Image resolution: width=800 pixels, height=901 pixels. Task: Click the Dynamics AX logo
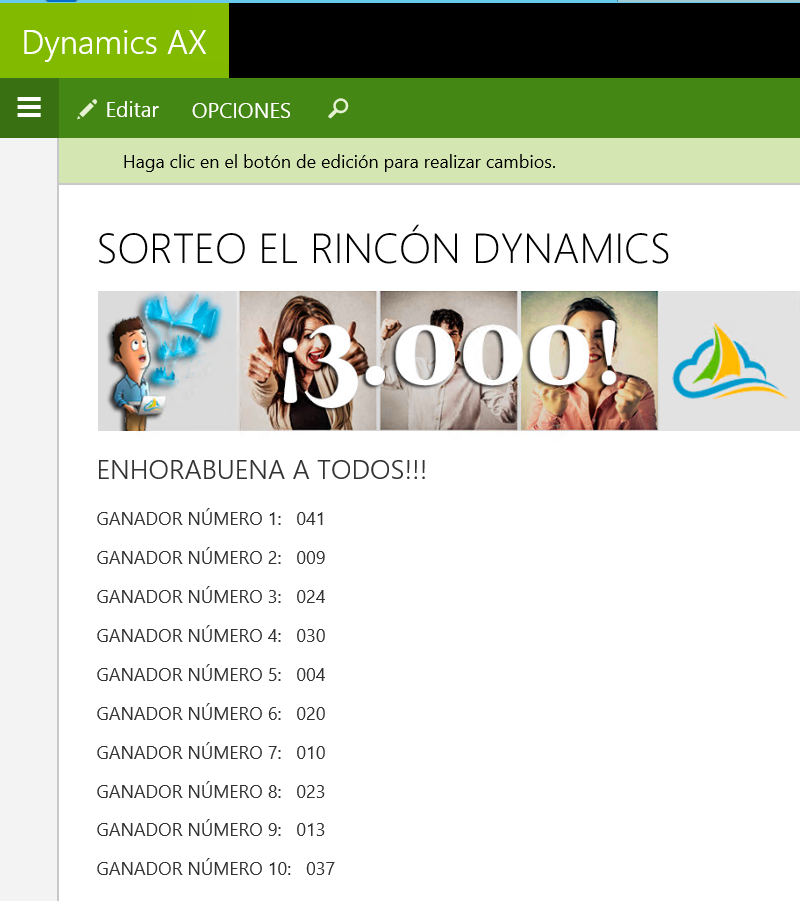pyautogui.click(x=114, y=41)
